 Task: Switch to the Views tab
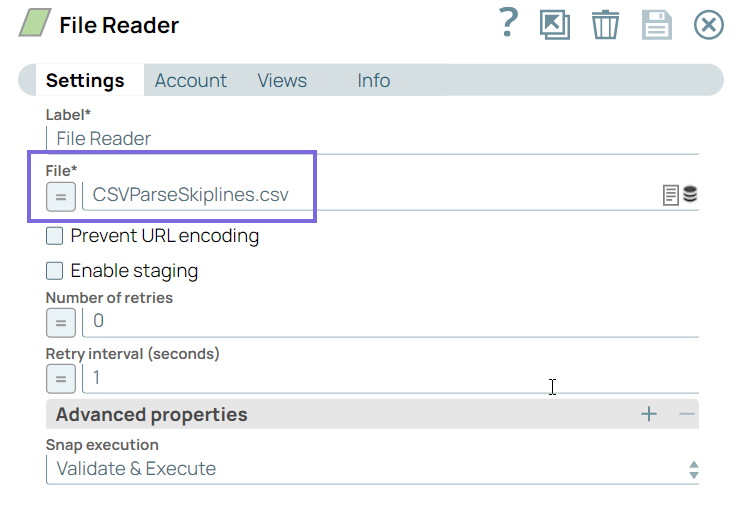[x=282, y=81]
